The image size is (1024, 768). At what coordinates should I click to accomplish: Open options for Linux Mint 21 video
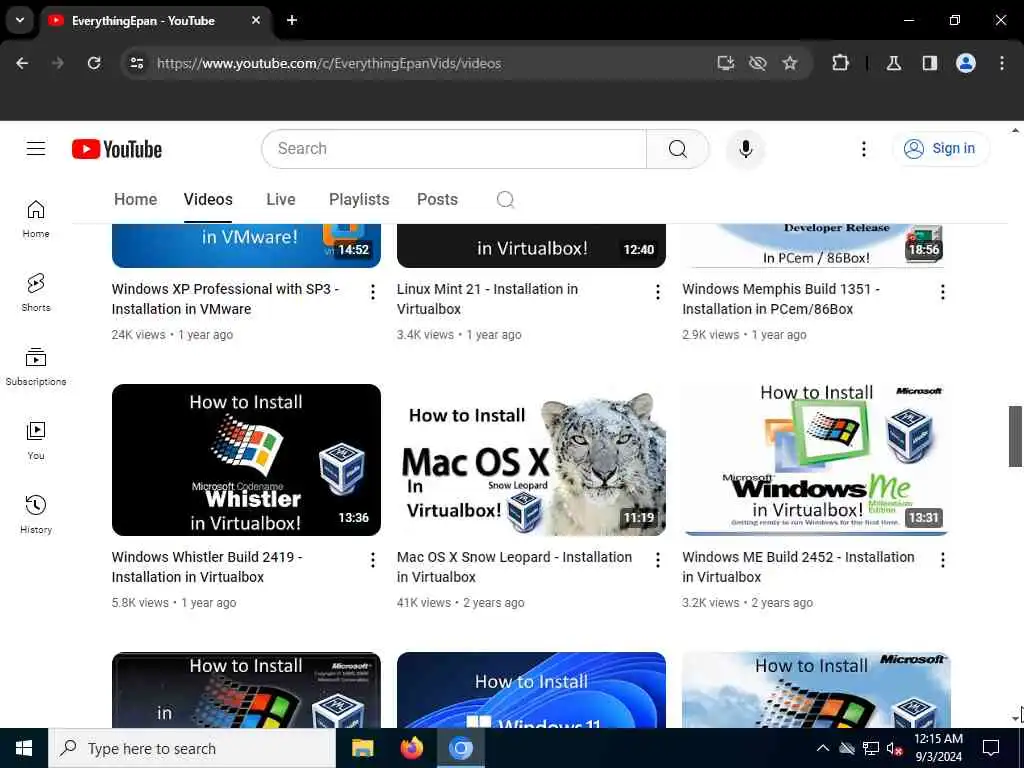click(658, 292)
